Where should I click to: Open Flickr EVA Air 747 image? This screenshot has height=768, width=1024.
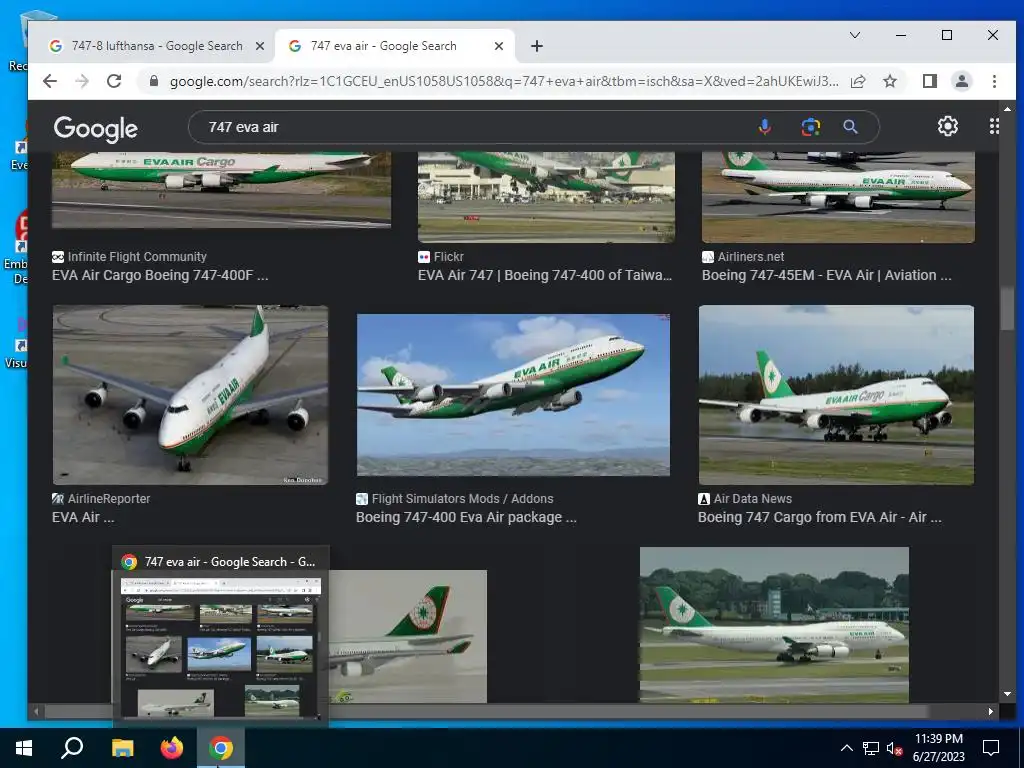click(x=546, y=197)
